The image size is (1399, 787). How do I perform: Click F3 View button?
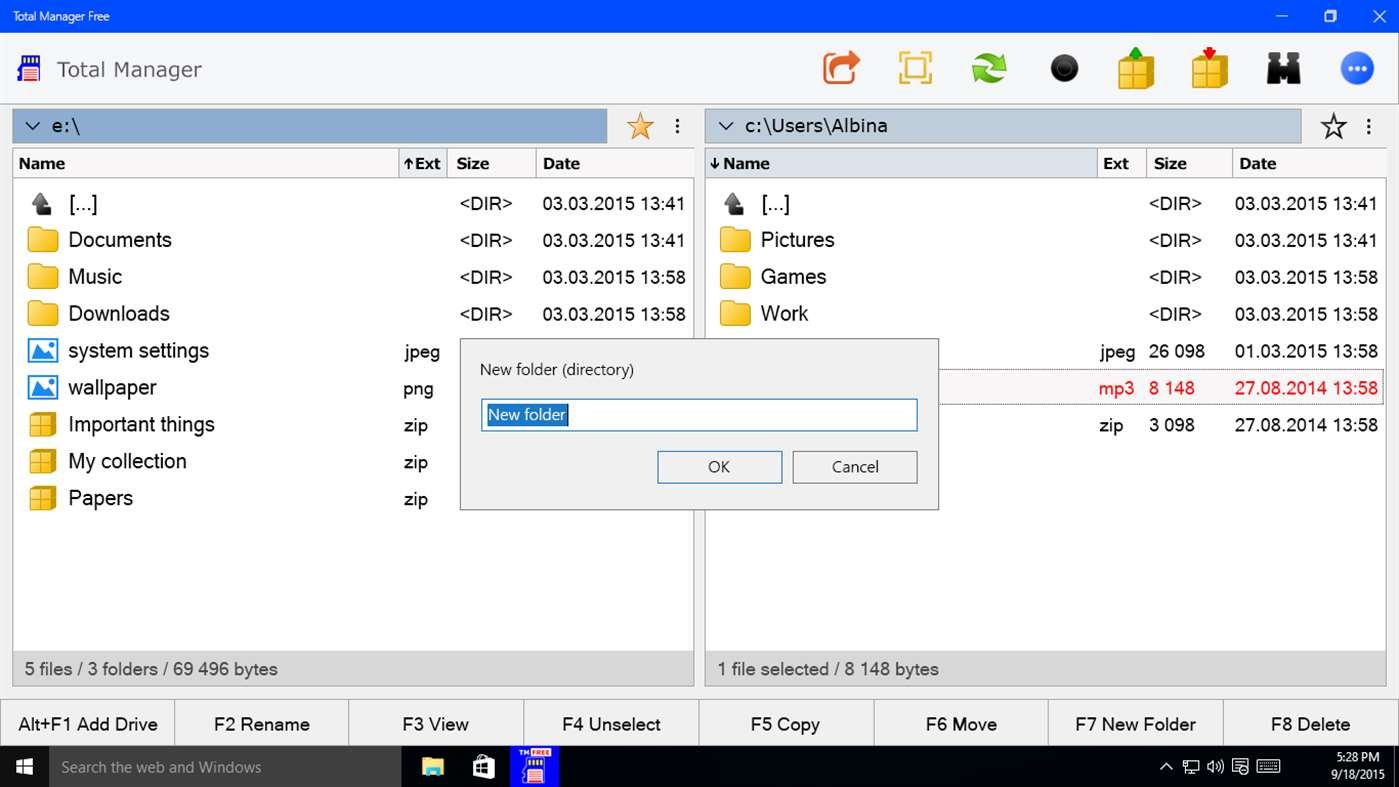pyautogui.click(x=436, y=724)
